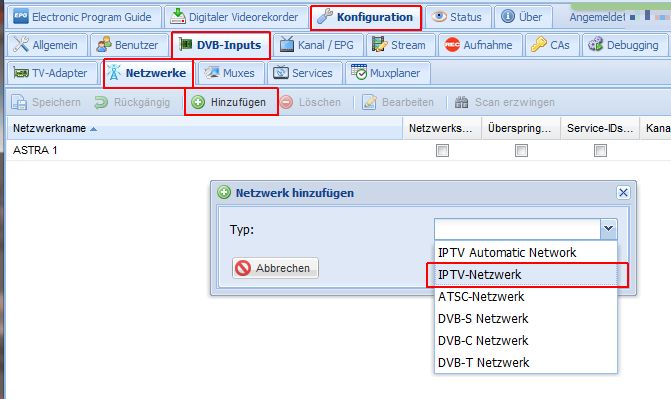Toggle ASTRA 1 Service-IDs checkbox
The image size is (671, 399).
600,151
